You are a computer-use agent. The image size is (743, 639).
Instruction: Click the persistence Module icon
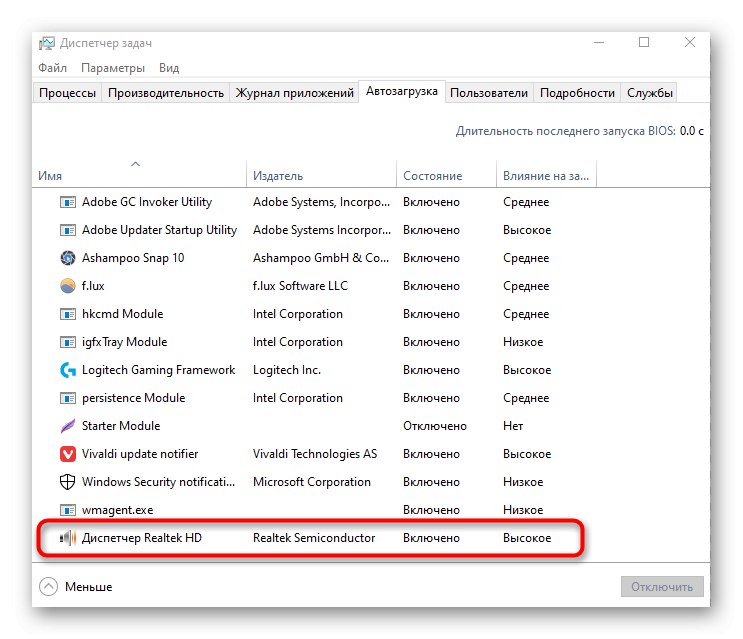pos(68,398)
